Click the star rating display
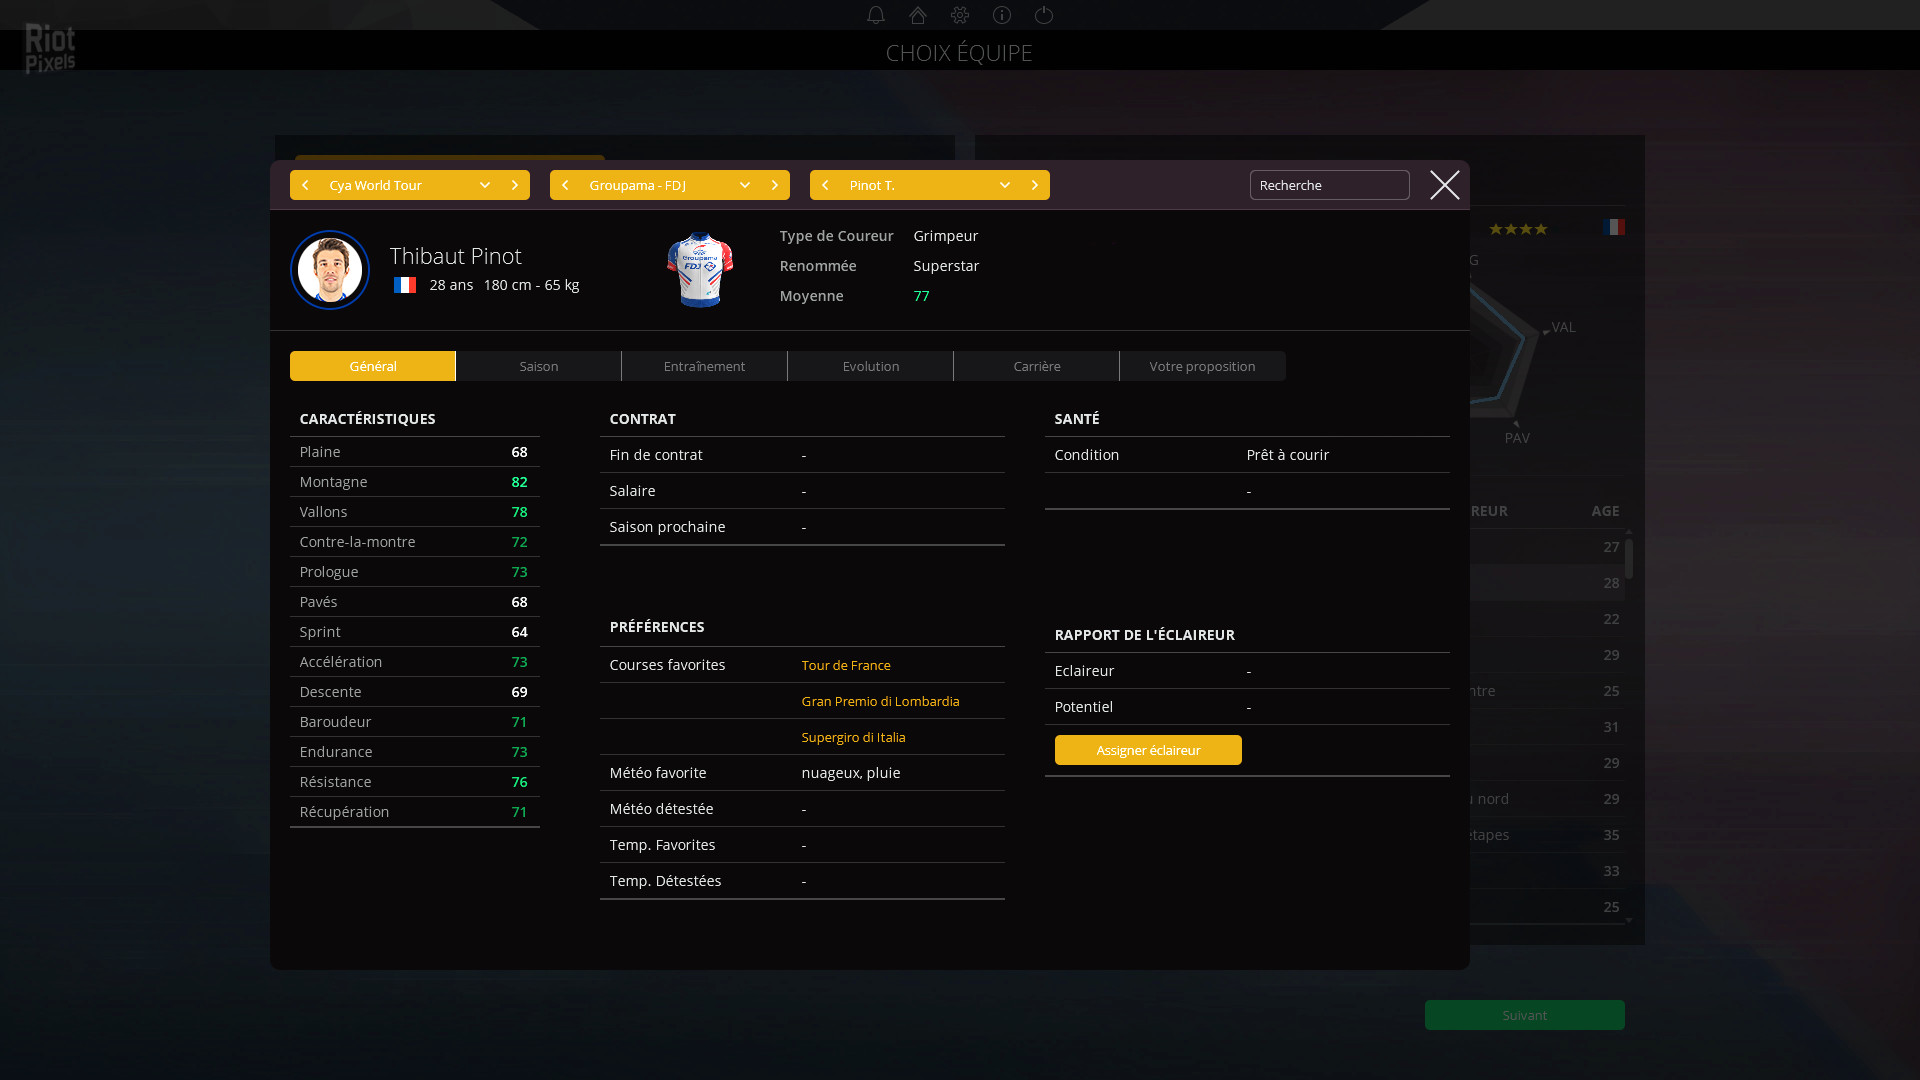This screenshot has height=1080, width=1920. tap(1519, 228)
